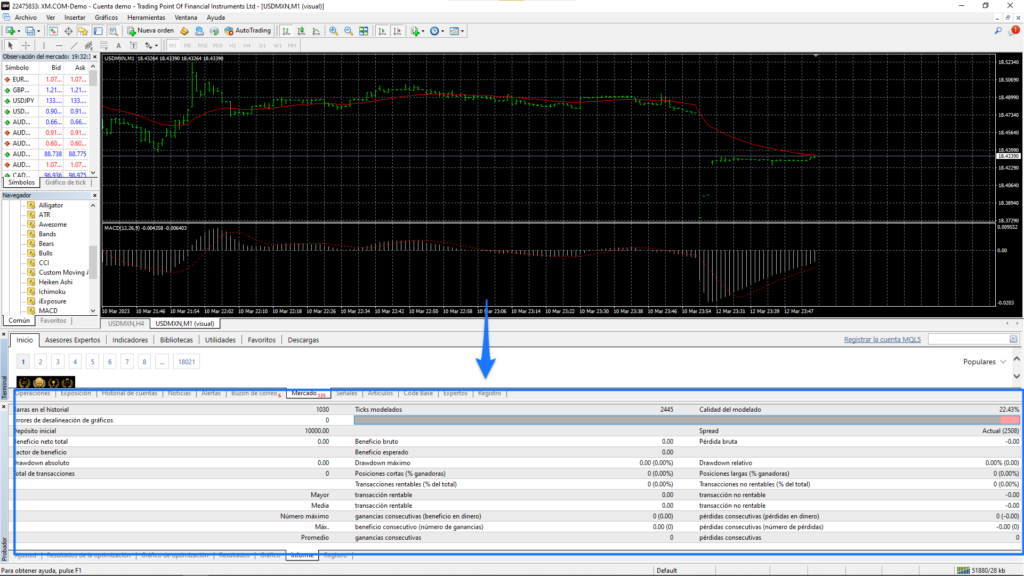This screenshot has height=576, width=1024.
Task: Open the Insertar menu
Action: click(x=74, y=18)
